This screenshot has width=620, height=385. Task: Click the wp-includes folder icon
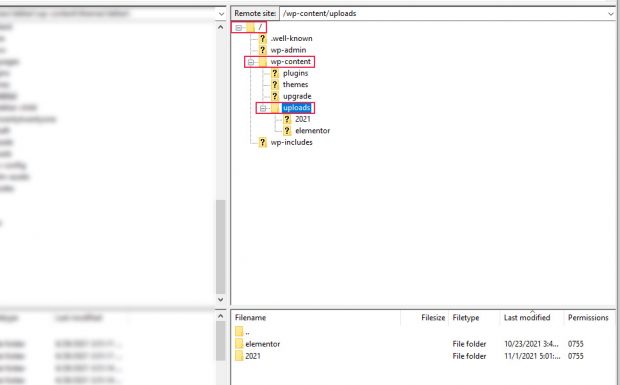(263, 142)
